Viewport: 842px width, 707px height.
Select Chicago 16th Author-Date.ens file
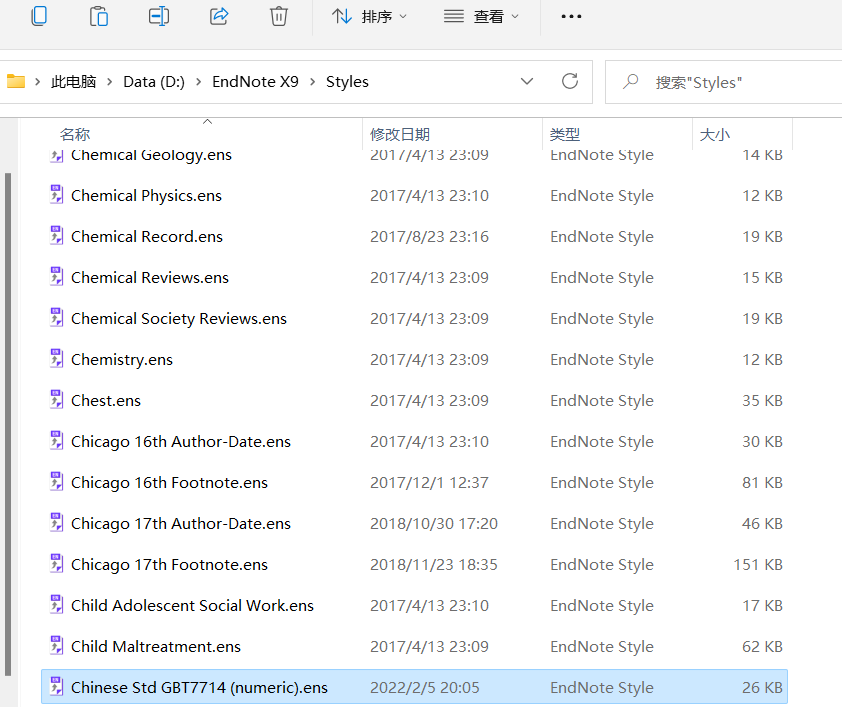coord(414,441)
